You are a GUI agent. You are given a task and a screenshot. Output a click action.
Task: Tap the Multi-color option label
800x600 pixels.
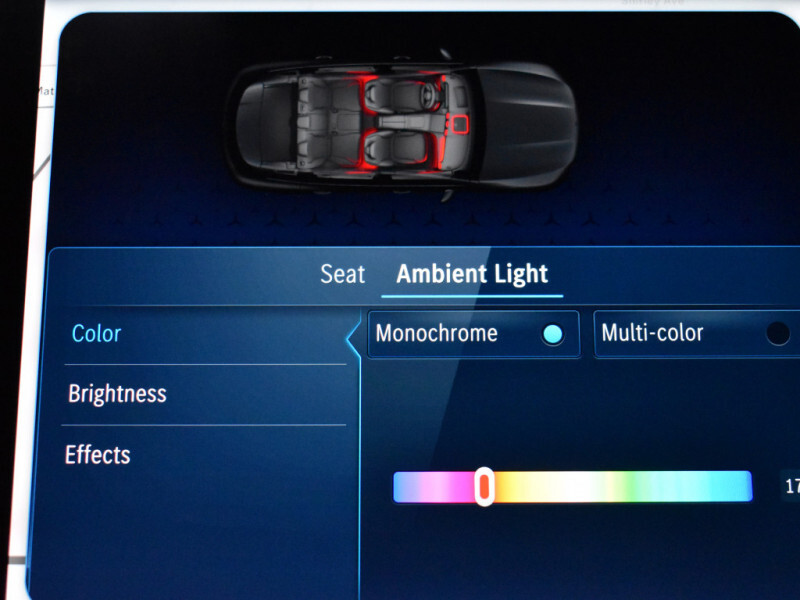tap(652, 333)
